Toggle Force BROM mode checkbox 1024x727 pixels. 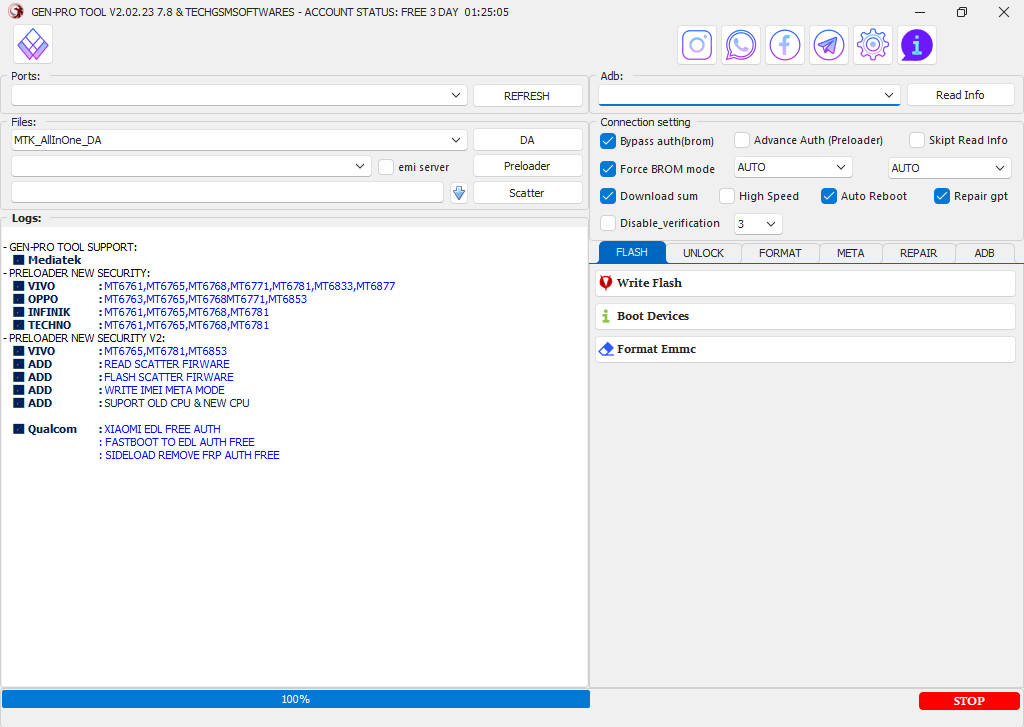[608, 169]
